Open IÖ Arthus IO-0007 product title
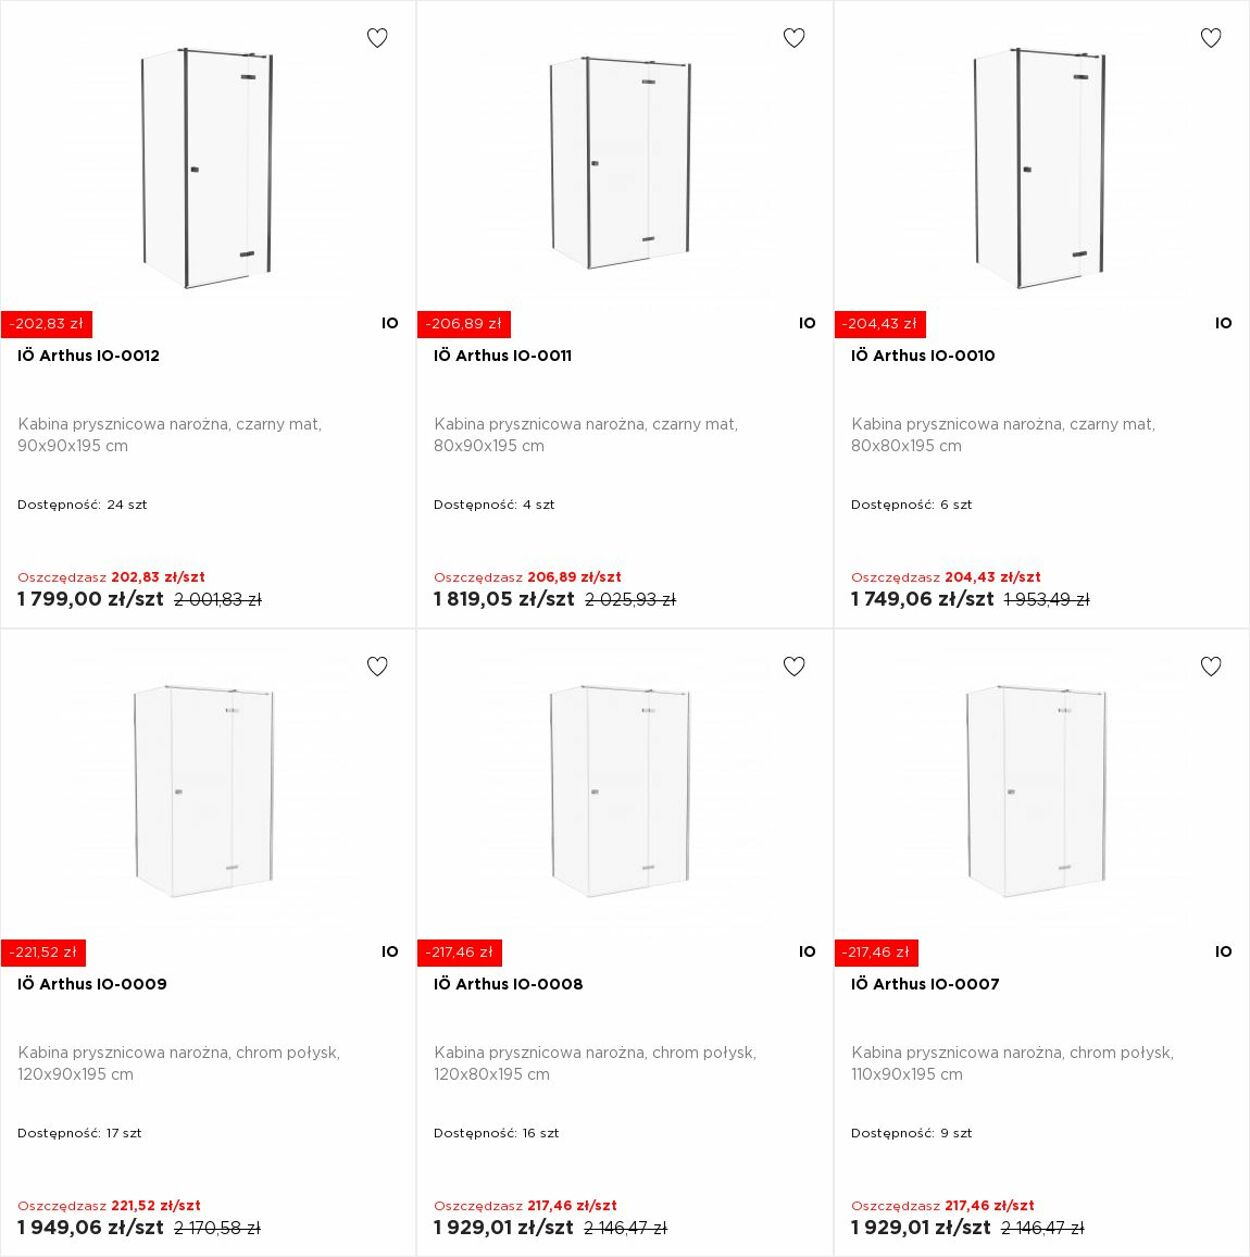This screenshot has width=1250, height=1257. 925,984
